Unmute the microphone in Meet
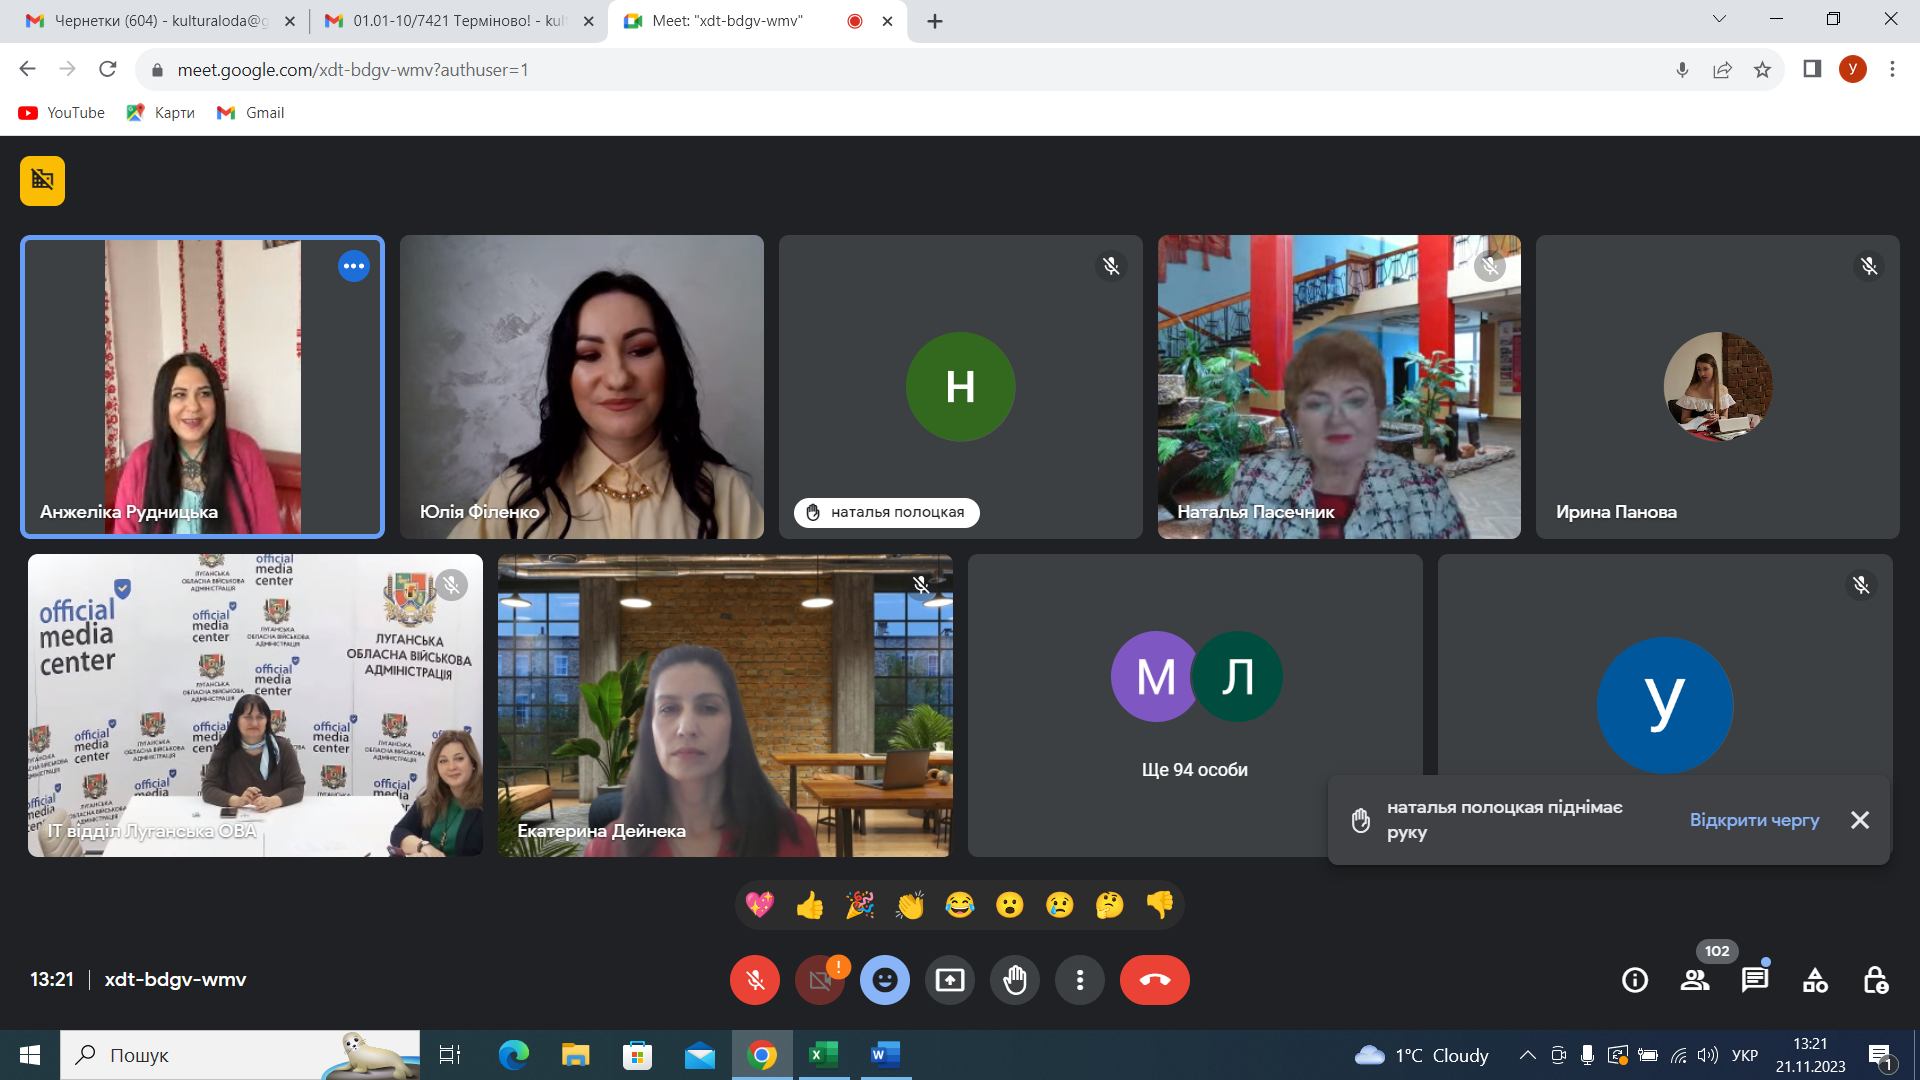 click(755, 980)
